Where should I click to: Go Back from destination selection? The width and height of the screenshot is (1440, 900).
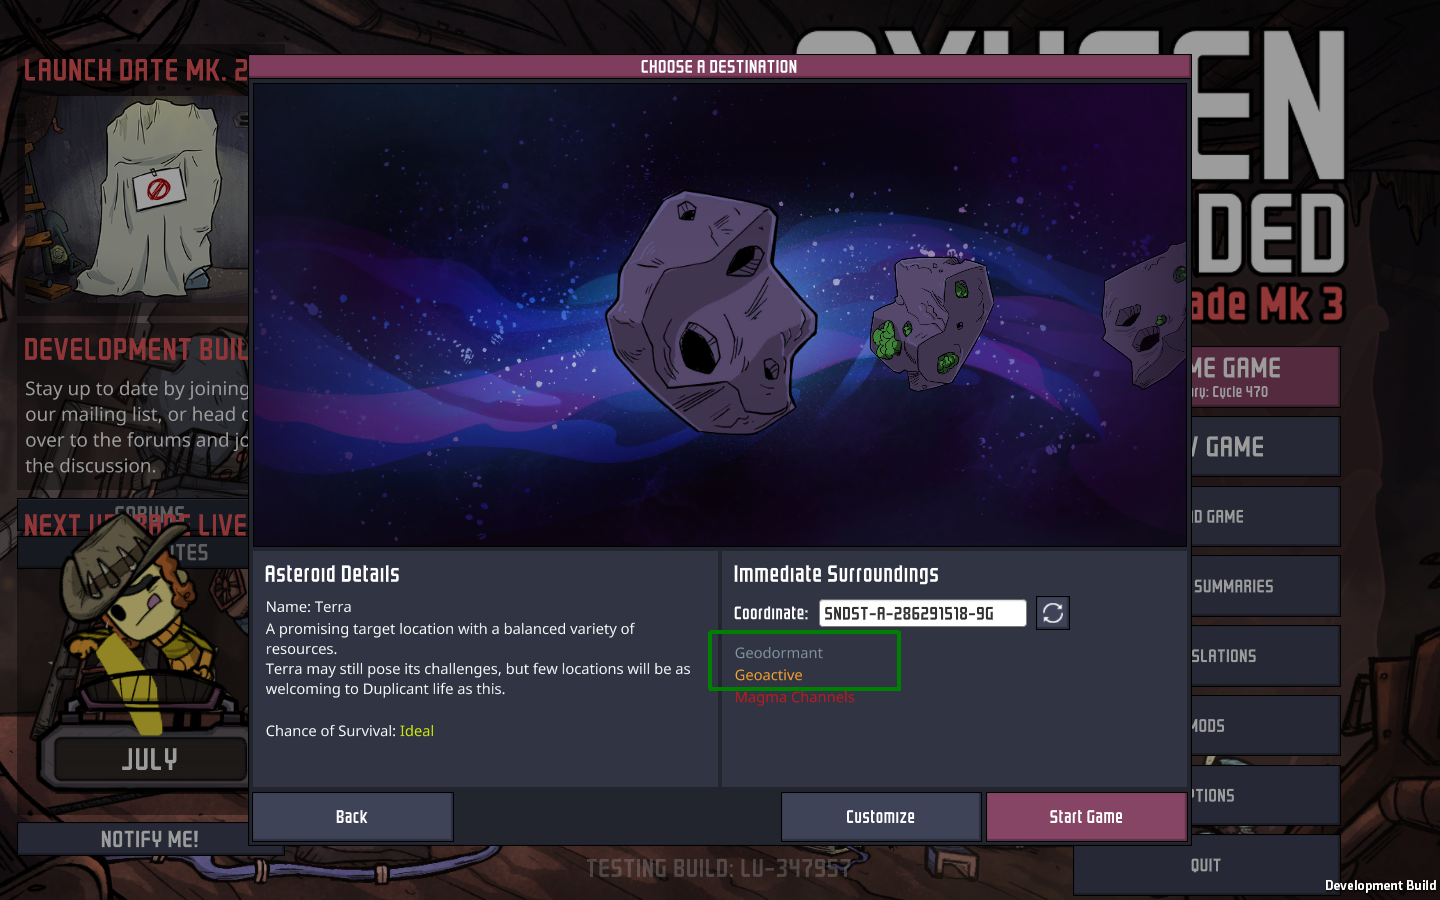coord(352,817)
